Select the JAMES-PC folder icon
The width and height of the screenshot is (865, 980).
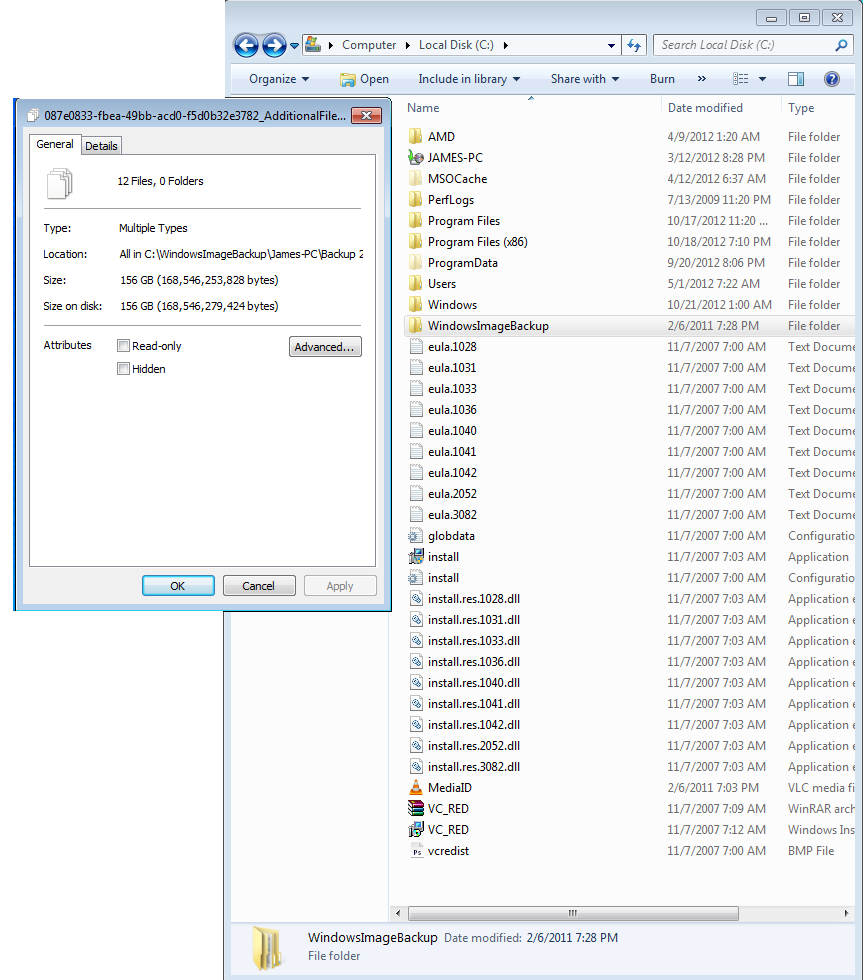[416, 158]
